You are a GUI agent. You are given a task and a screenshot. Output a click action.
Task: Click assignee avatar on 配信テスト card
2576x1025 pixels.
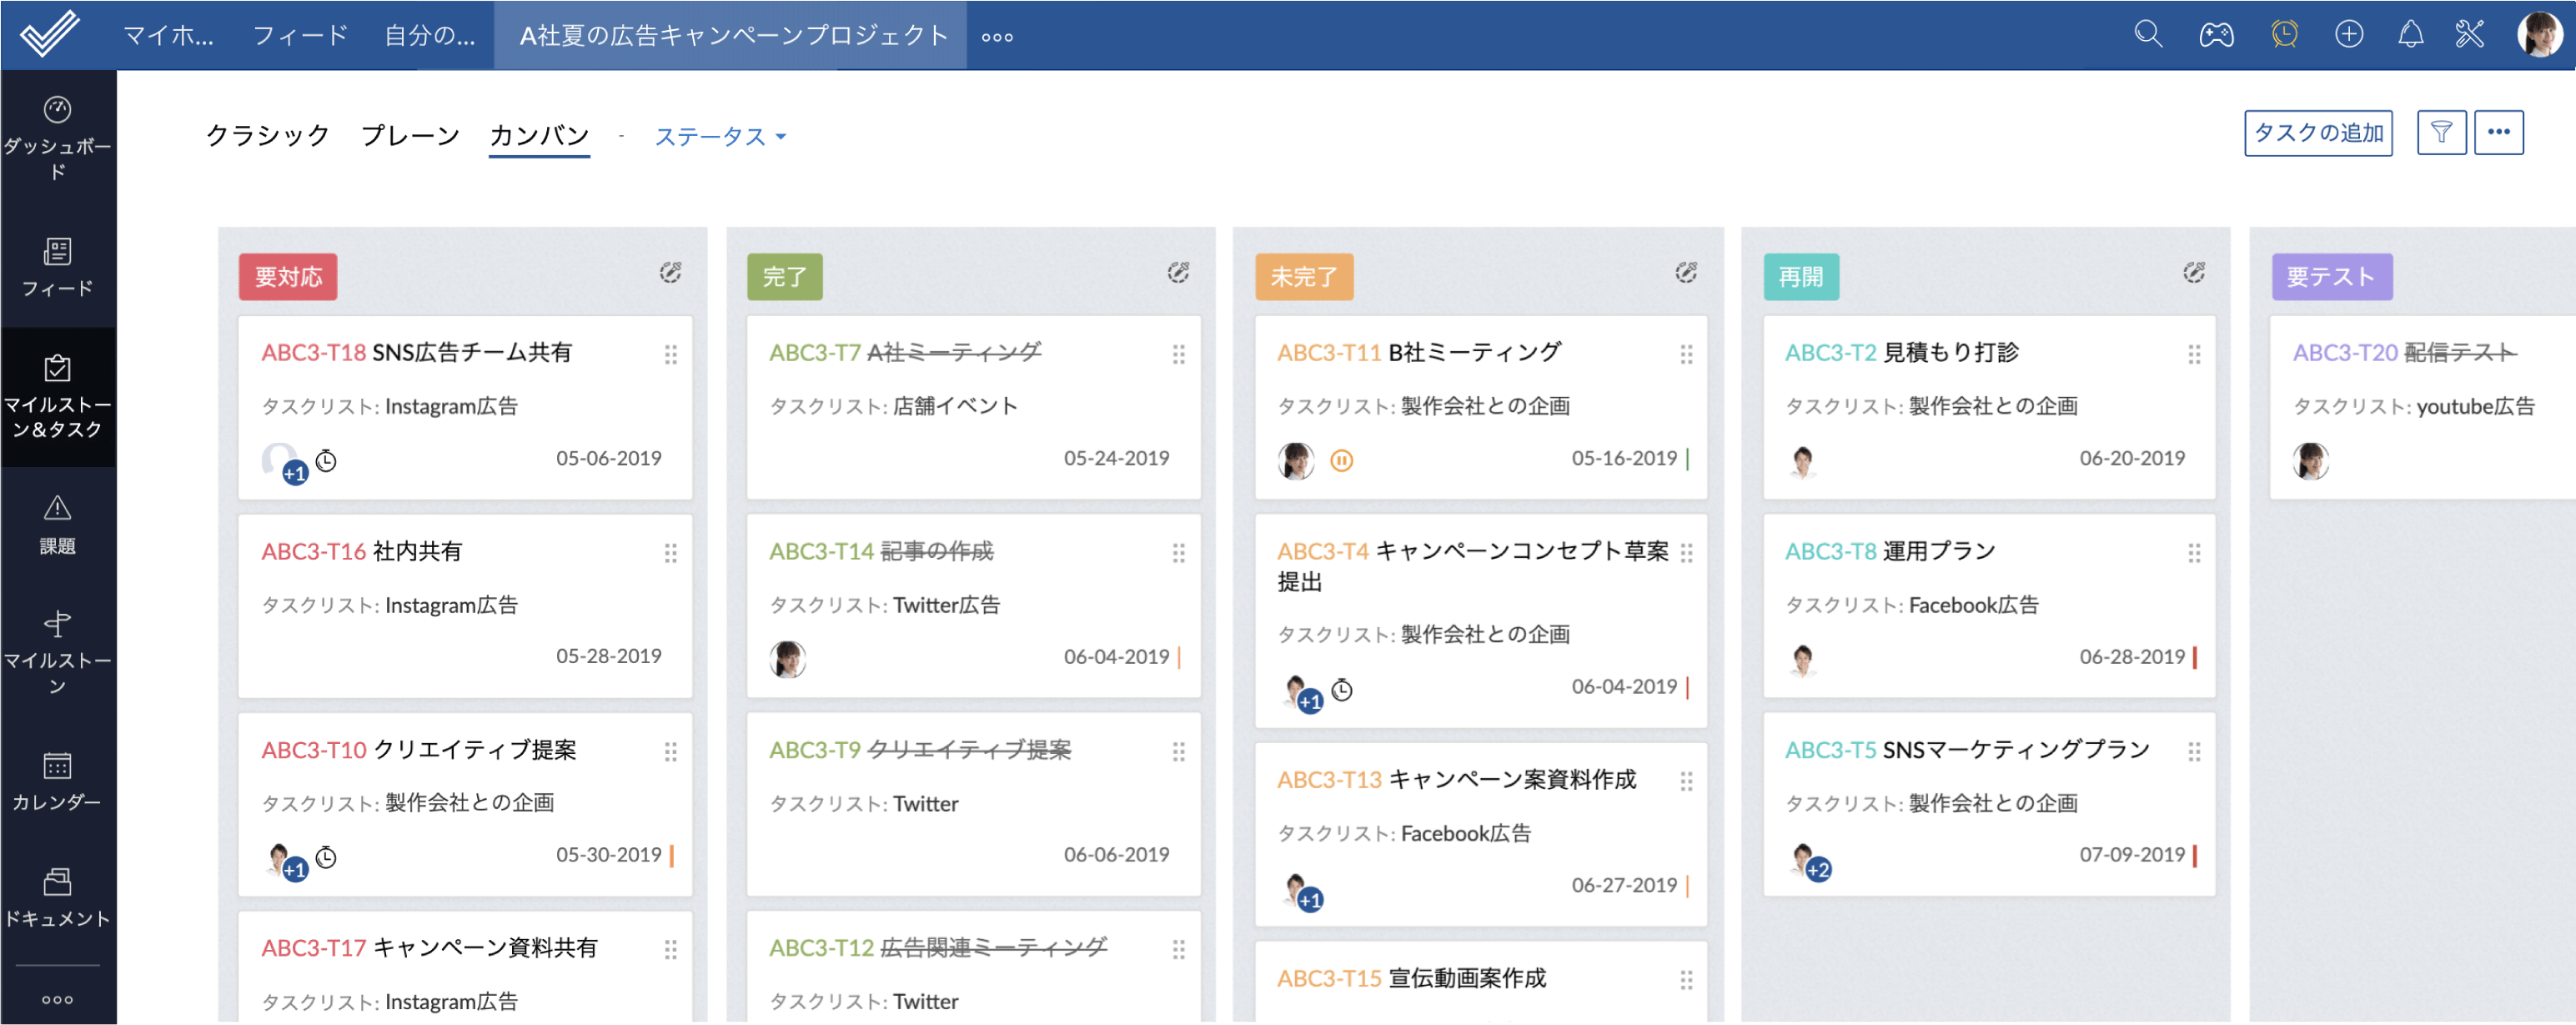pyautogui.click(x=2310, y=461)
